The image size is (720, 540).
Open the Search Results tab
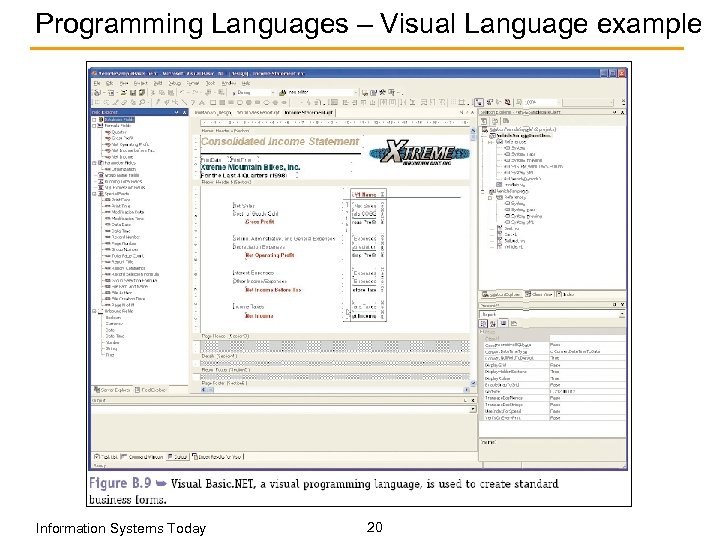[x=218, y=457]
